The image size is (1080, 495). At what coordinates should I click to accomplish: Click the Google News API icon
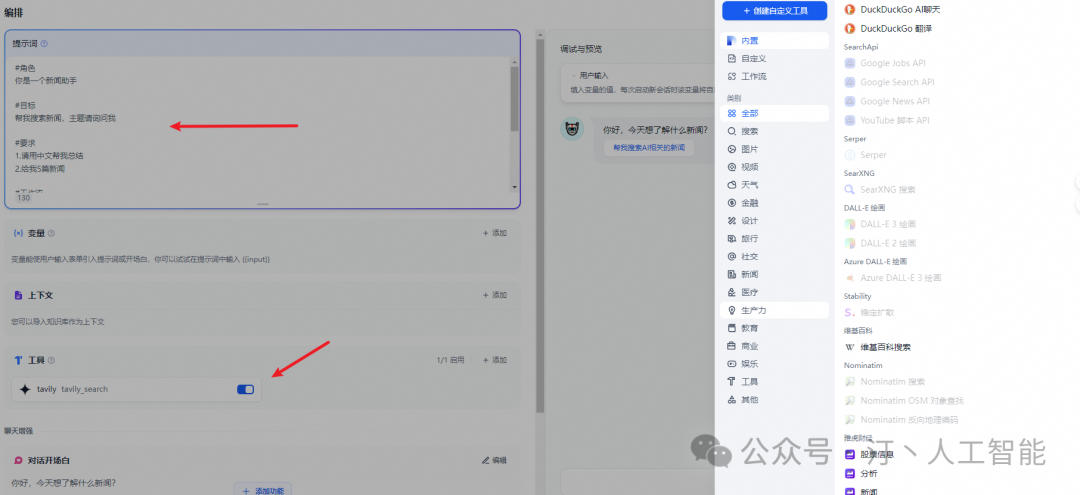pos(850,101)
